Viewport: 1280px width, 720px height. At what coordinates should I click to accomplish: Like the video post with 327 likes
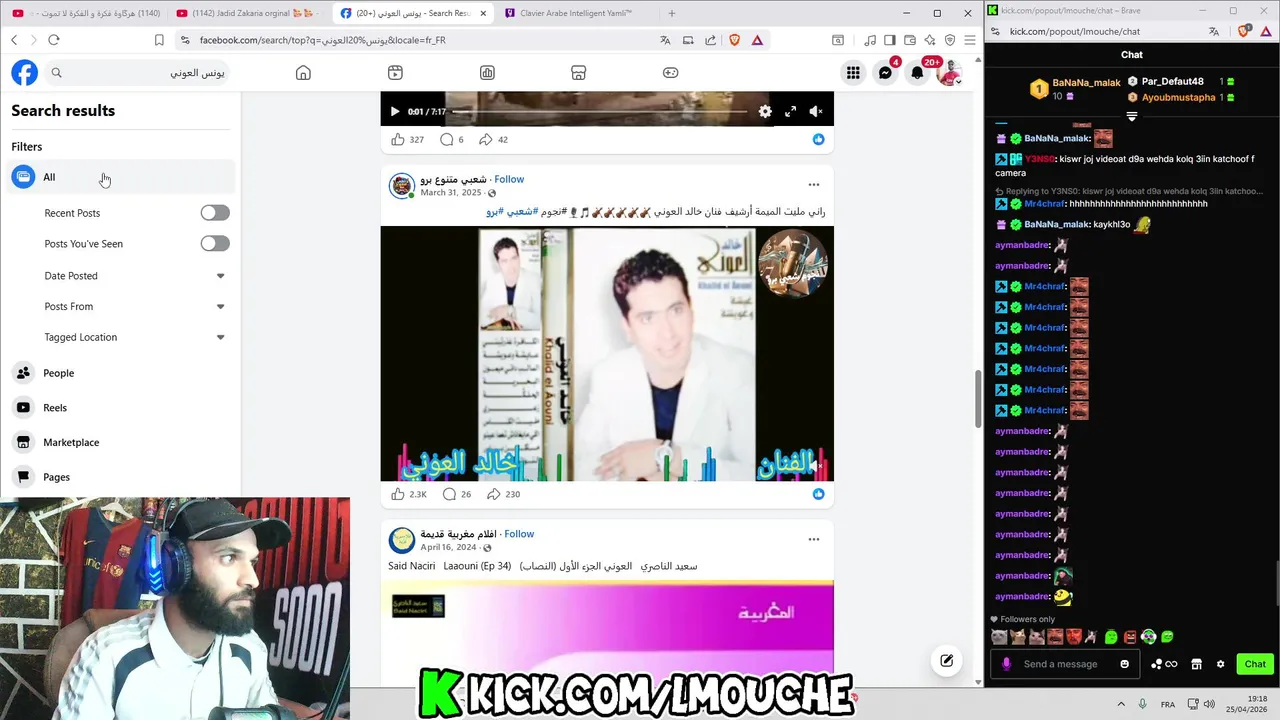398,140
